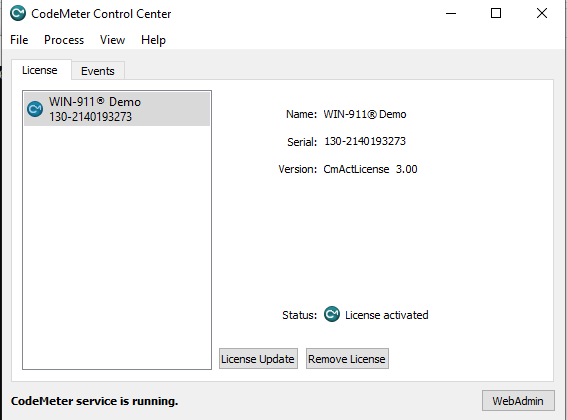
Task: Click the License activated status text
Action: tap(387, 315)
